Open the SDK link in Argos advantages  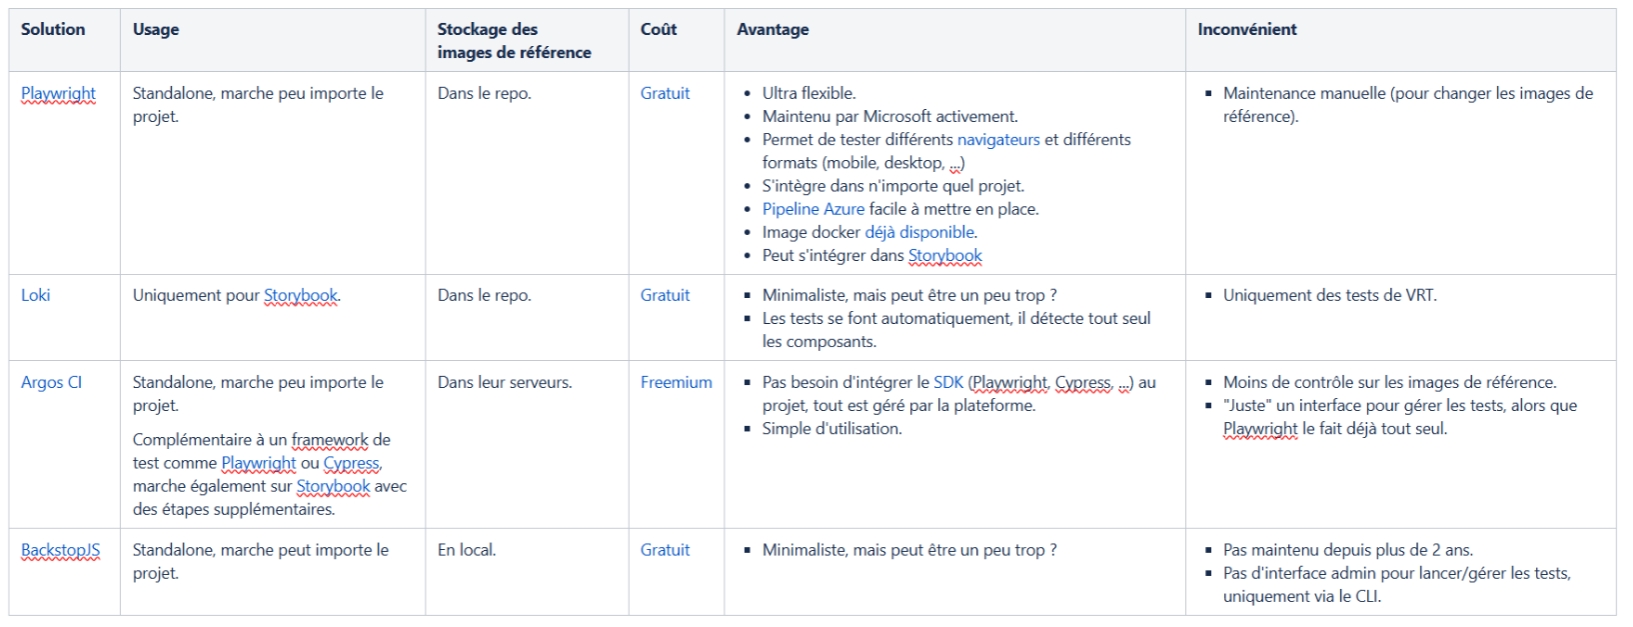948,382
